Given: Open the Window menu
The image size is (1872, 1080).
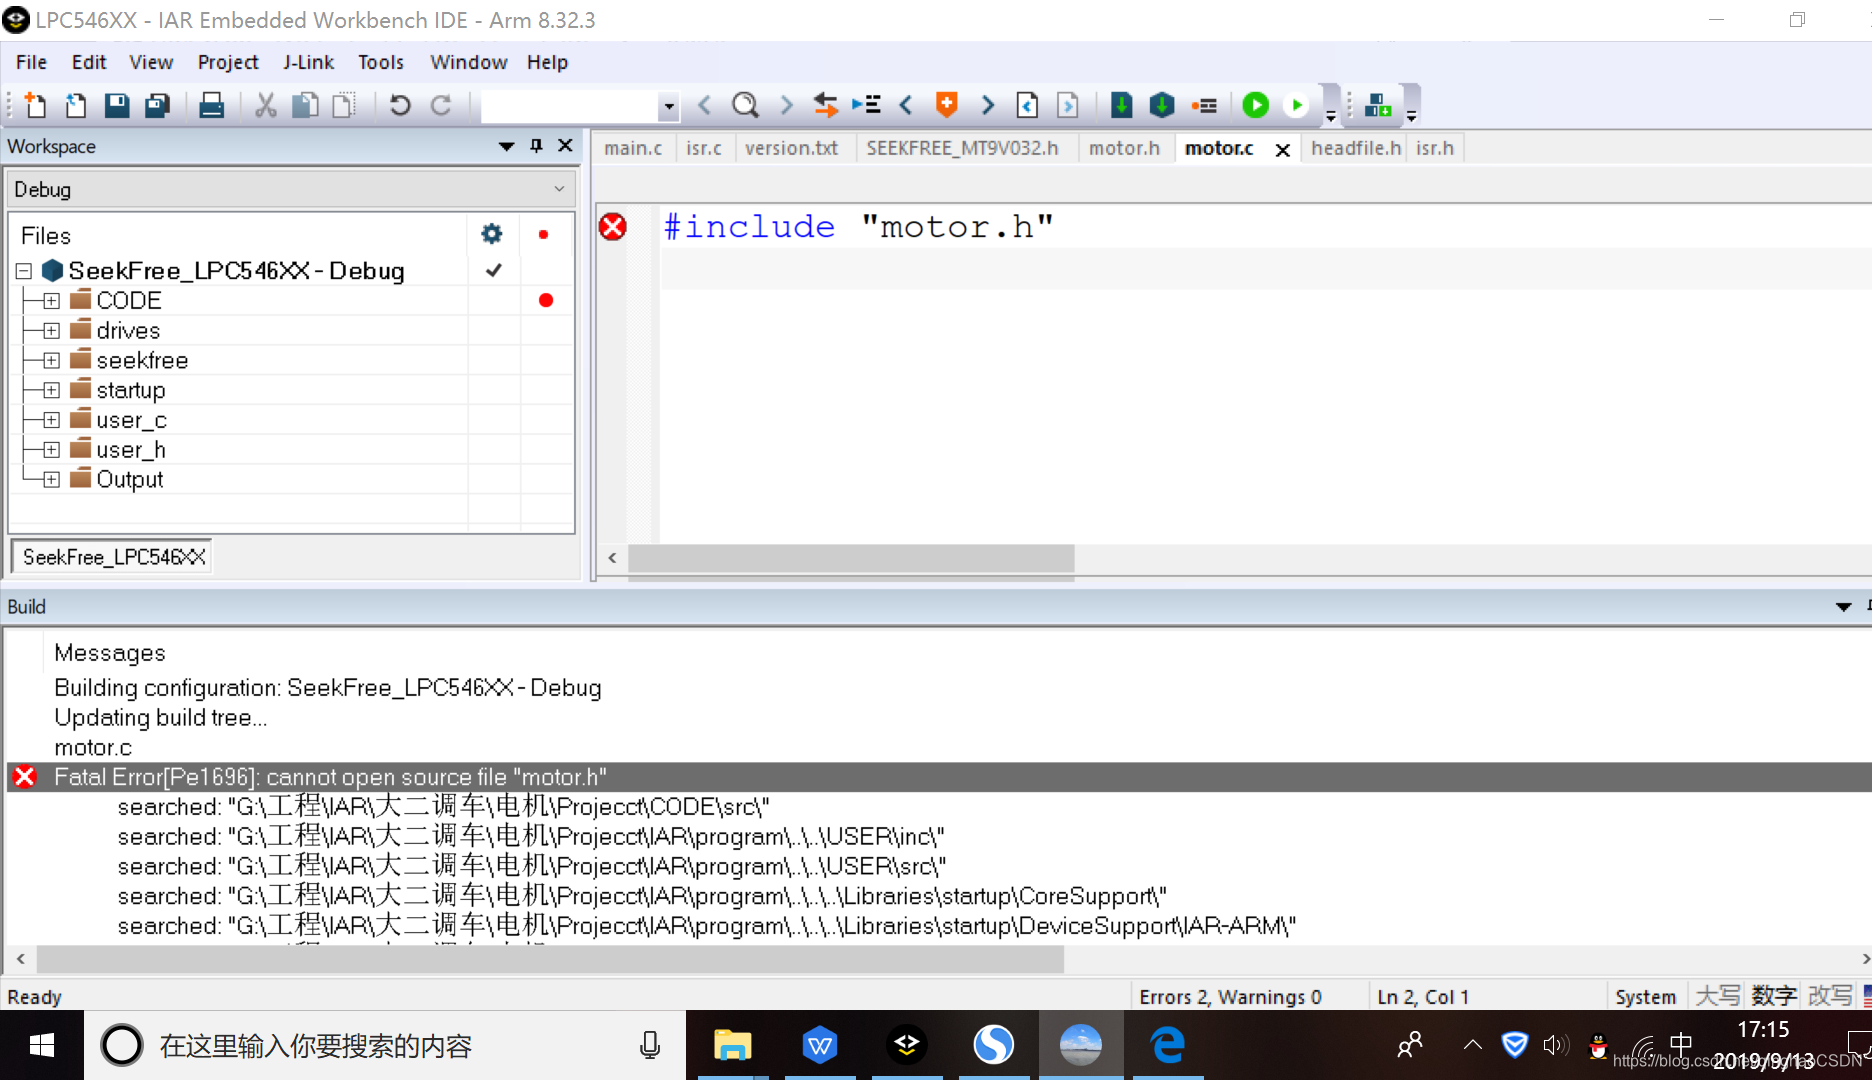Looking at the screenshot, I should [468, 62].
